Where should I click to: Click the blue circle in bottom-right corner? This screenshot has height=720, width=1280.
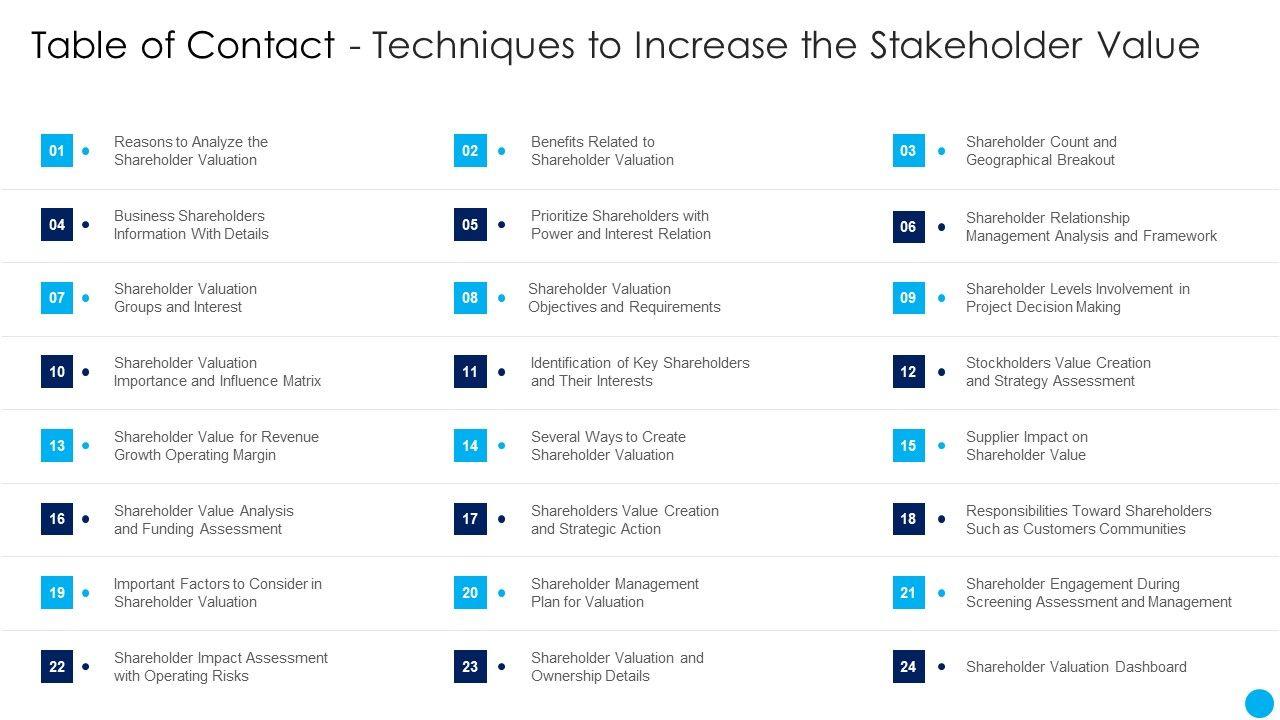(x=1259, y=702)
